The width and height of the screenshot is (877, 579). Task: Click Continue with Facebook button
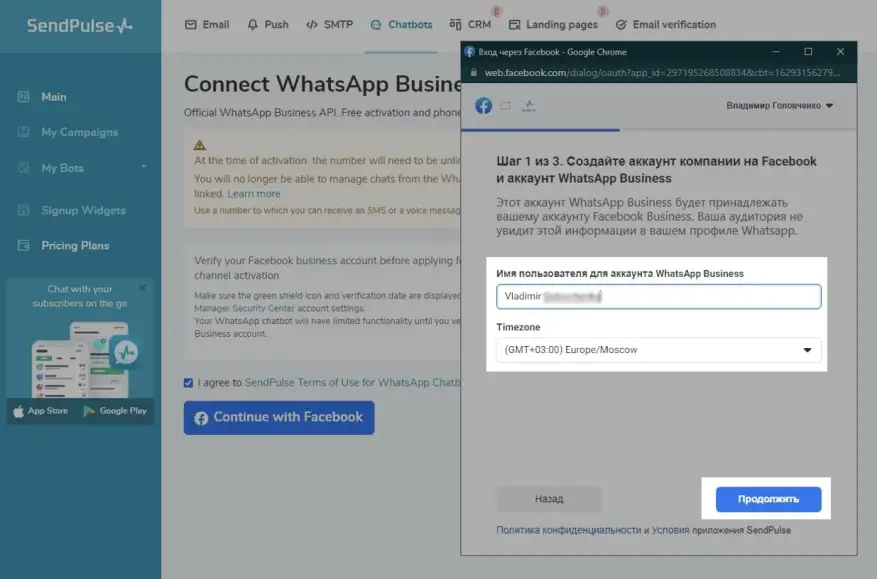click(279, 417)
